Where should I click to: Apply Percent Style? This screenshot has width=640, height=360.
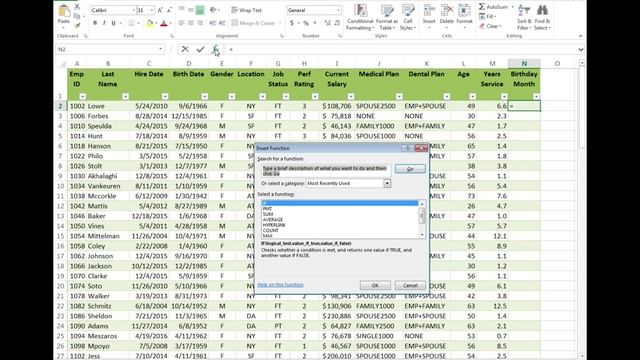[306, 23]
